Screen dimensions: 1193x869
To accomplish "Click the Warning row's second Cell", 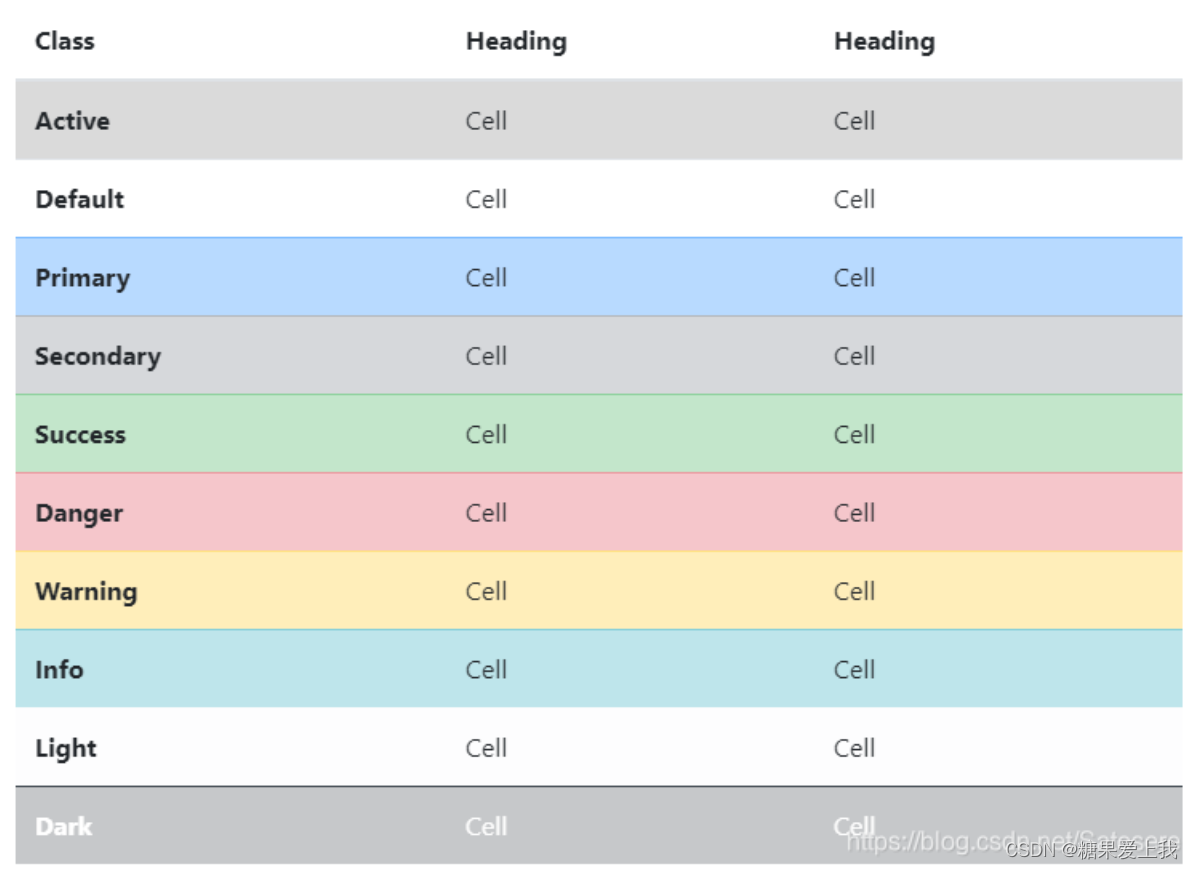I will 854,591.
